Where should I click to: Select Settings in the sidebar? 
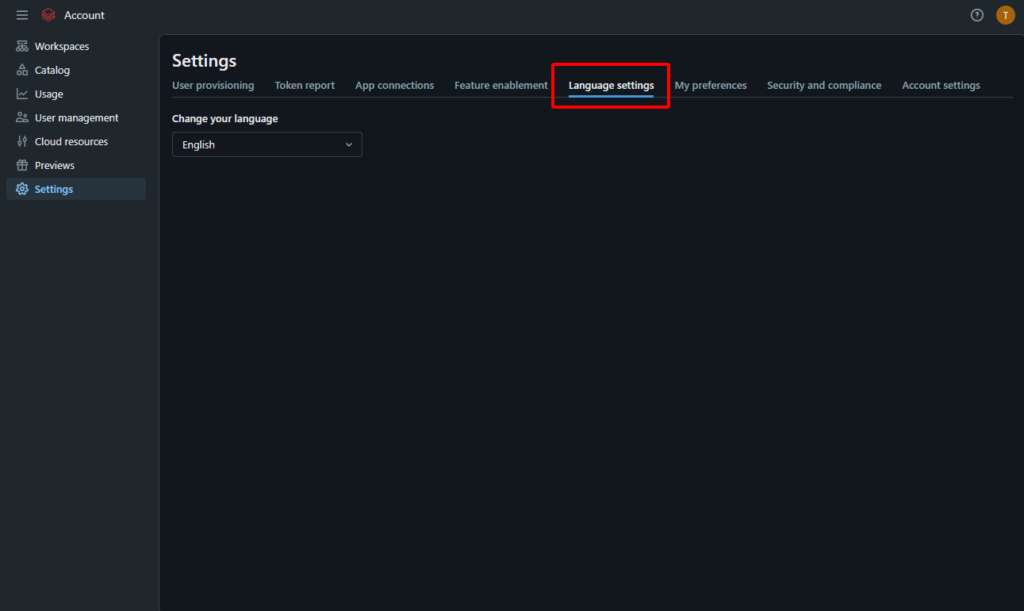(76, 189)
